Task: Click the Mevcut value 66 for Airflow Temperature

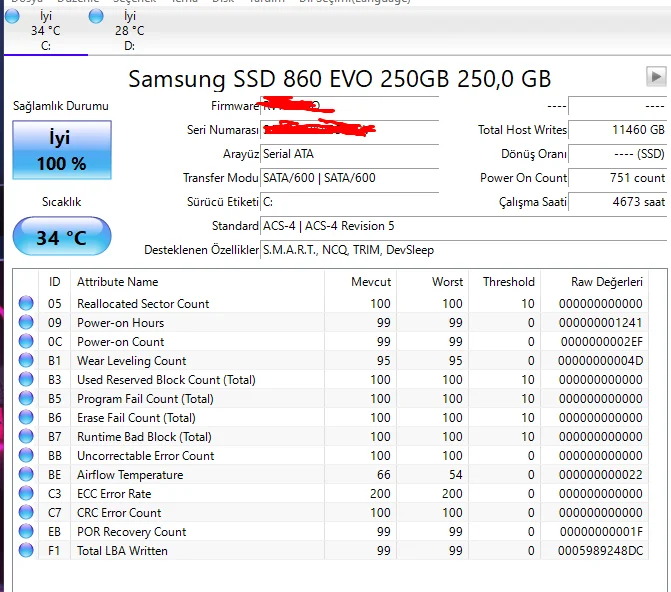Action: 383,475
